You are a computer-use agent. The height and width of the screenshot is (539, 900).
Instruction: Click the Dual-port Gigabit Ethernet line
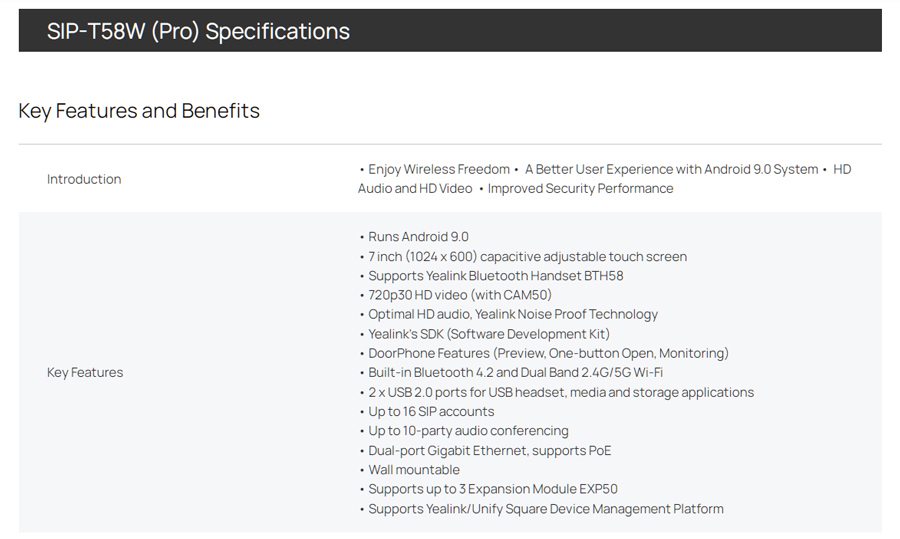489,450
